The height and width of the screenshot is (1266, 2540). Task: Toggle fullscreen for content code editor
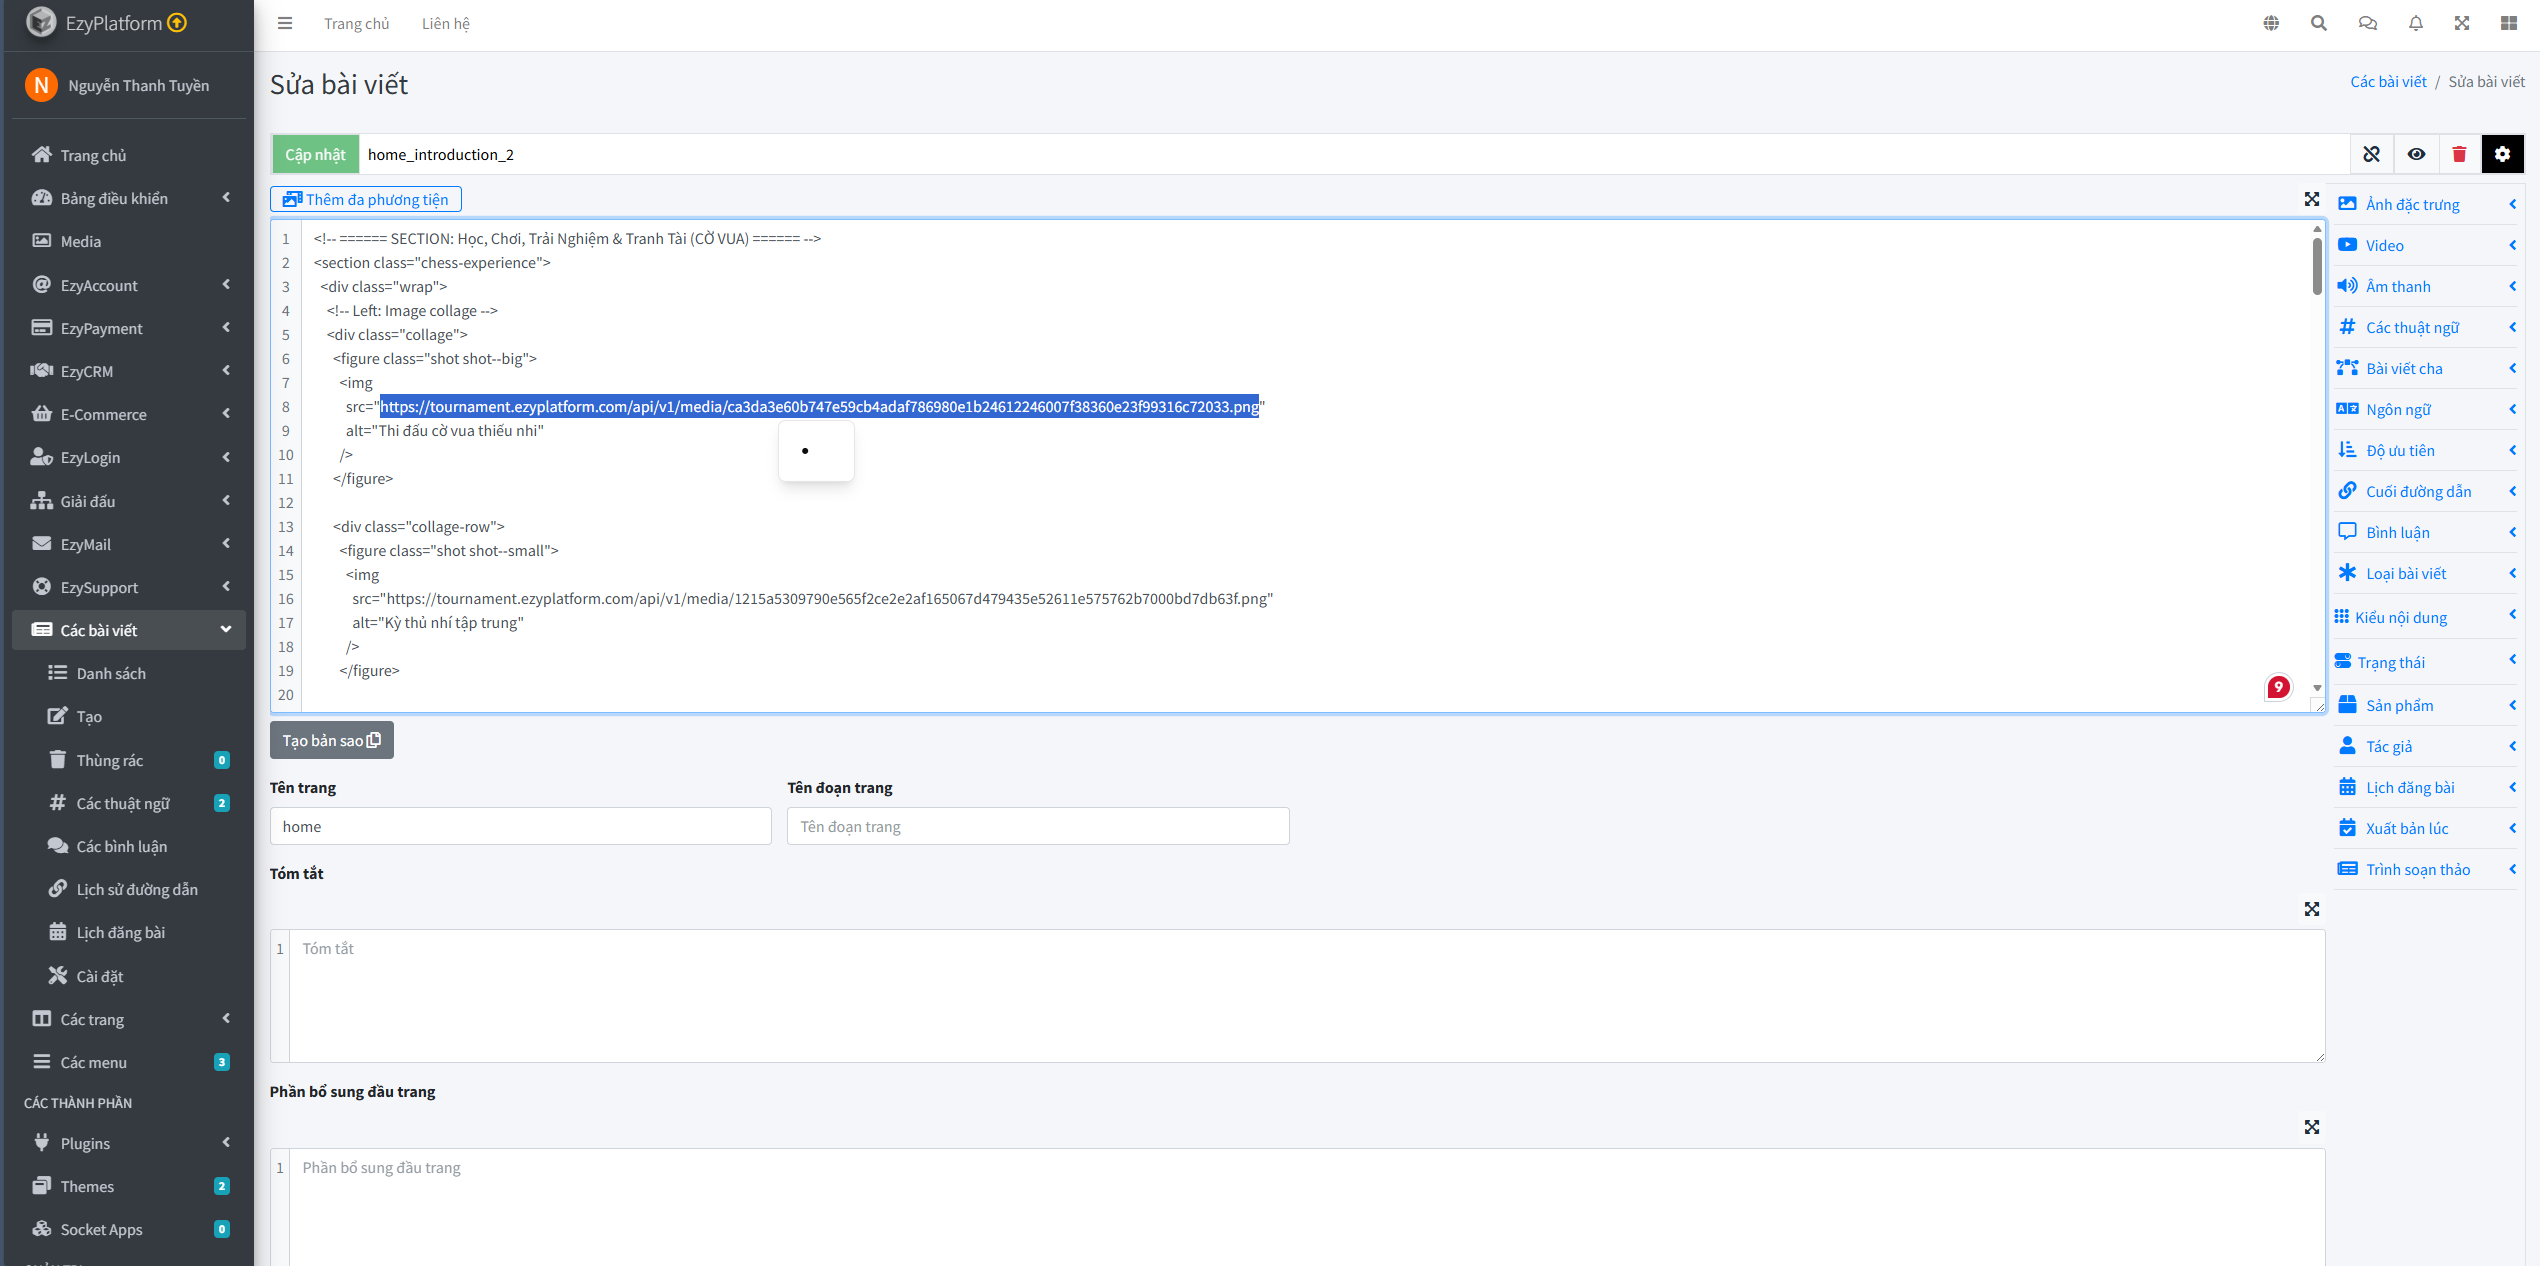point(2311,199)
